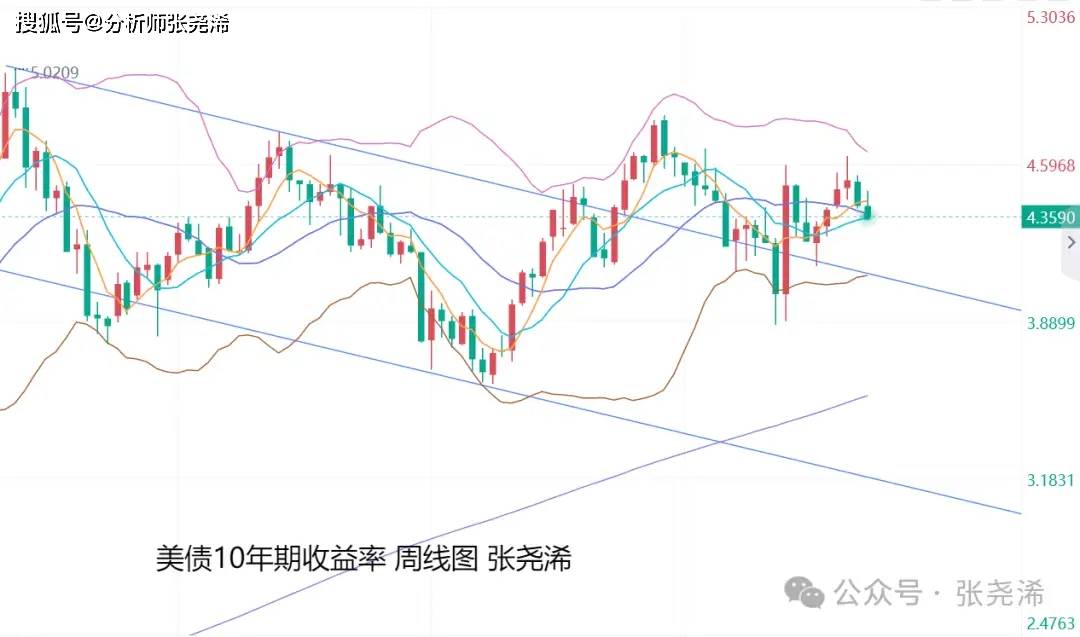Click the 4.5968 price axis label

(x=1050, y=165)
